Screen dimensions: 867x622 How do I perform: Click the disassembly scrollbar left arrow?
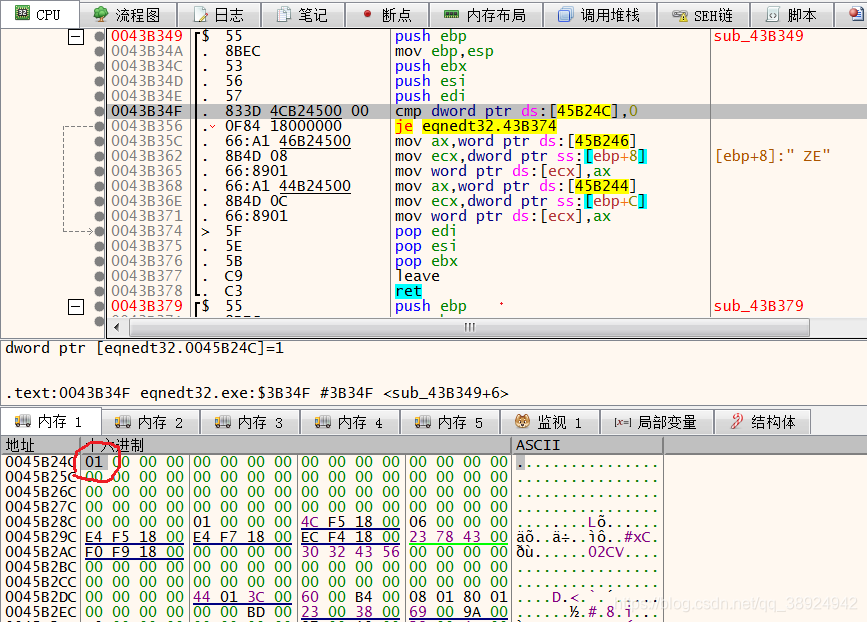(117, 327)
